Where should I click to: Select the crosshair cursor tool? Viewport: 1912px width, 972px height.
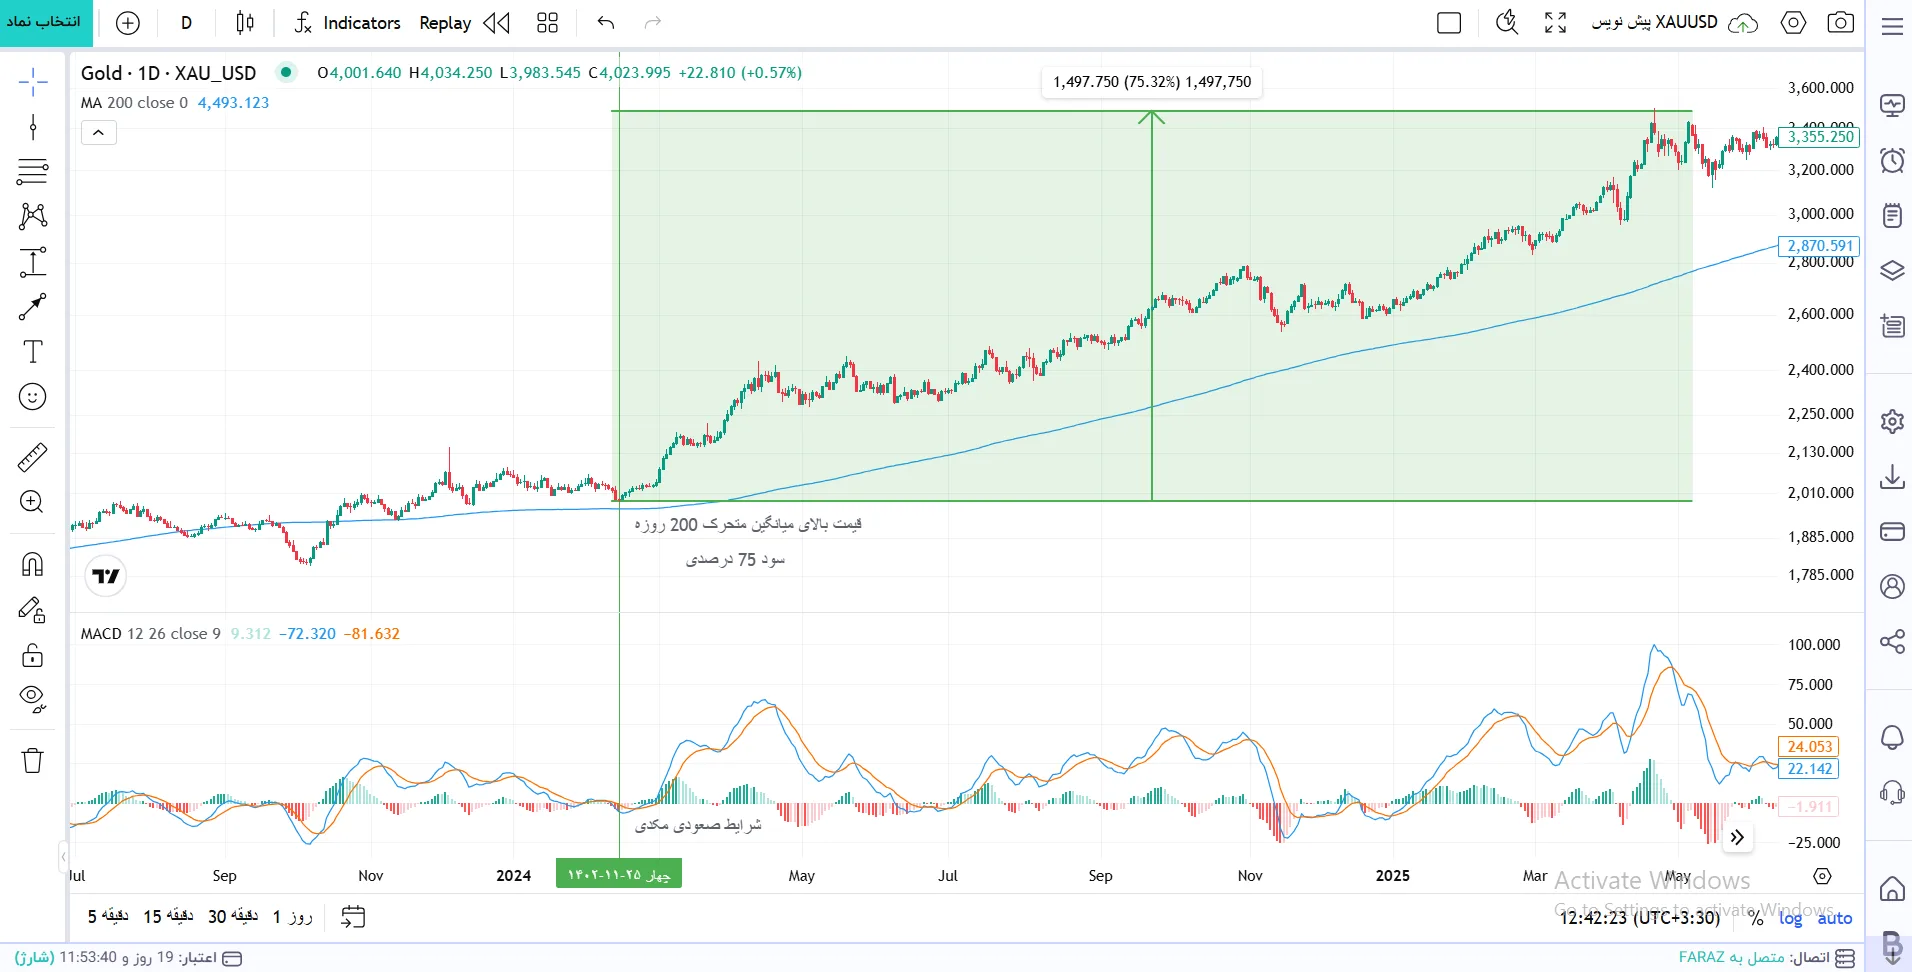tap(33, 82)
